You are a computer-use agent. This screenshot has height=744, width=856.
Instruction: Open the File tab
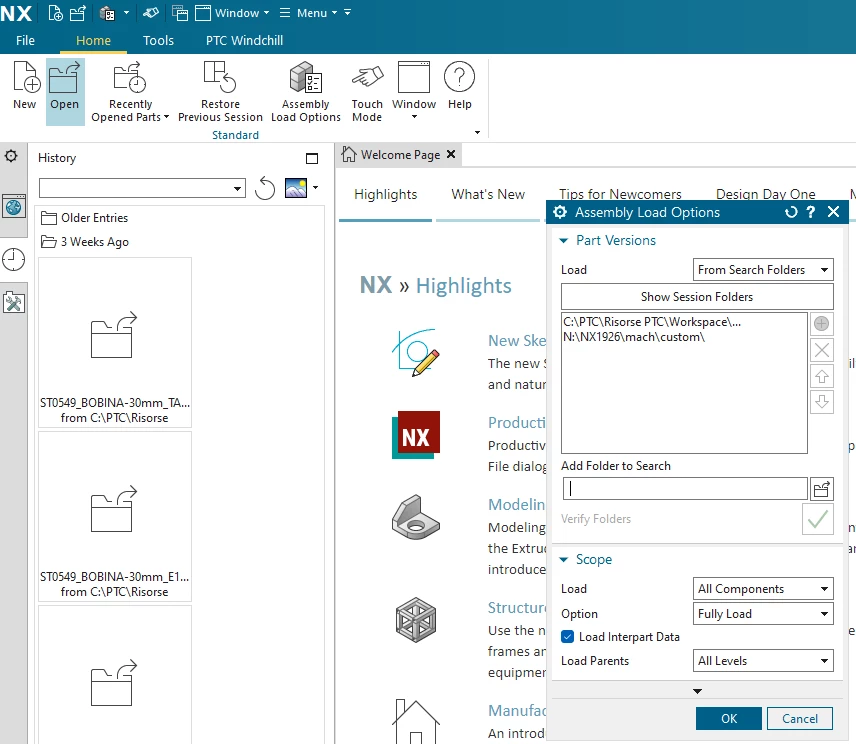tap(25, 40)
